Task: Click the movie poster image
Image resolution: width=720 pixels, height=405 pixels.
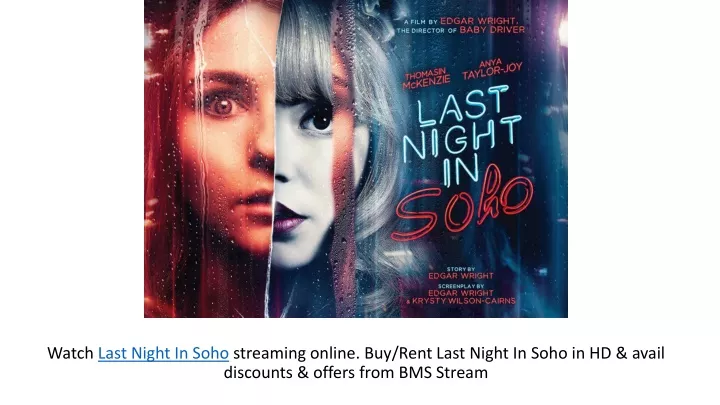Action: pos(356,158)
